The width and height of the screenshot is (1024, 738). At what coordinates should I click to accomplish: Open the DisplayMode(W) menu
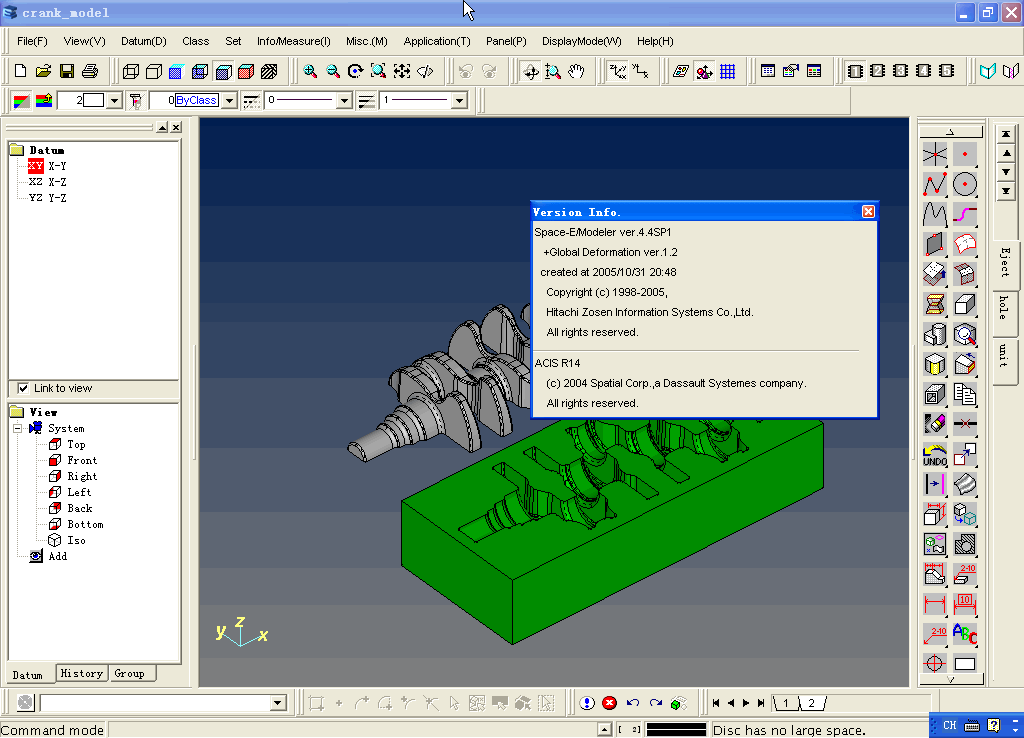point(581,41)
